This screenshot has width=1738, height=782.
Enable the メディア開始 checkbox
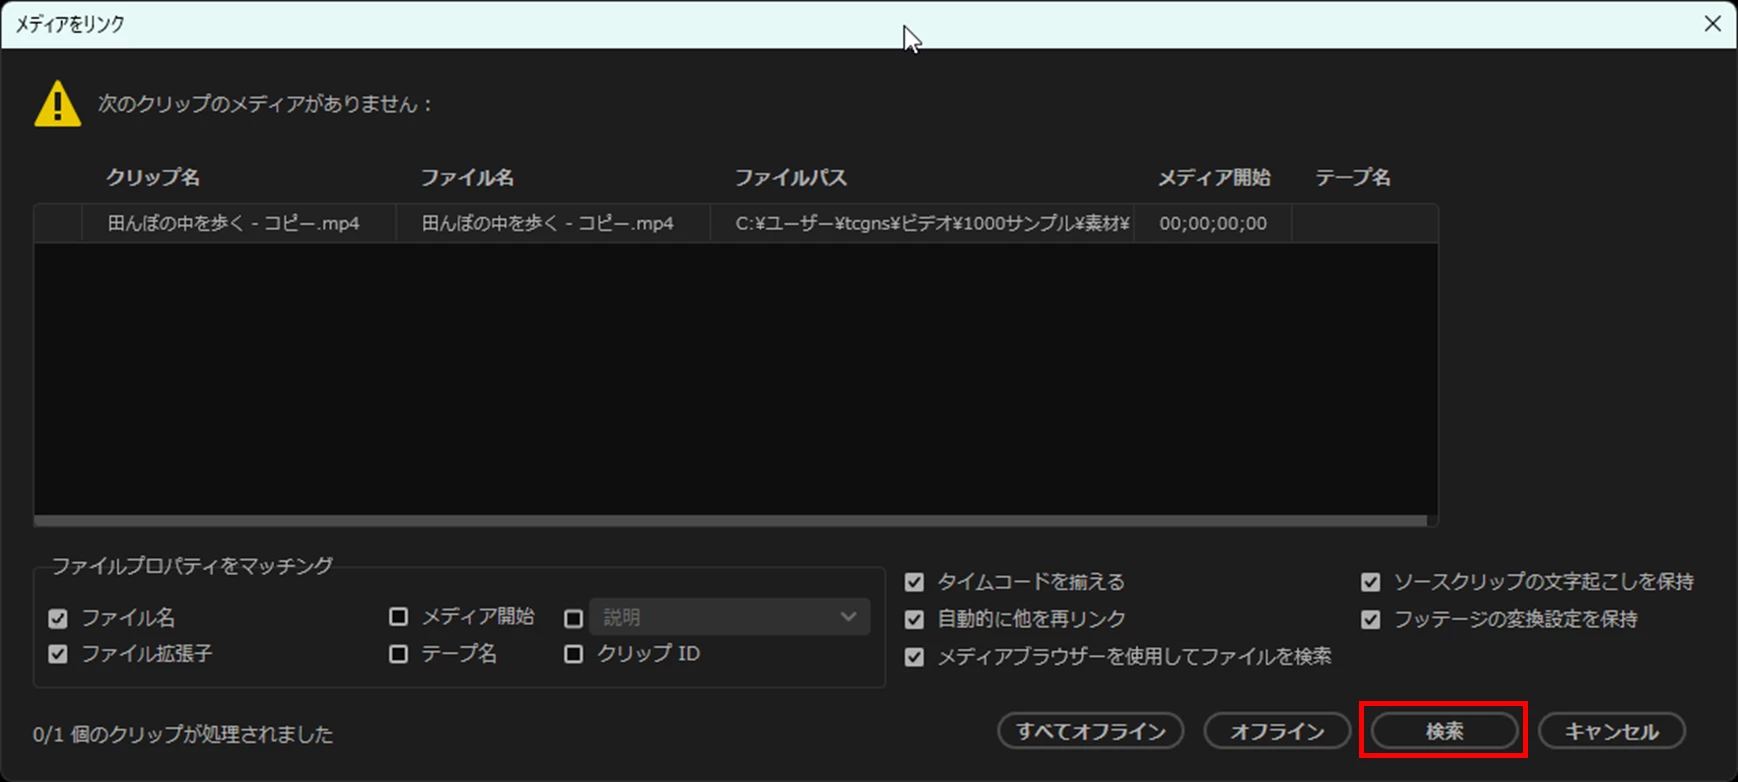tap(398, 617)
